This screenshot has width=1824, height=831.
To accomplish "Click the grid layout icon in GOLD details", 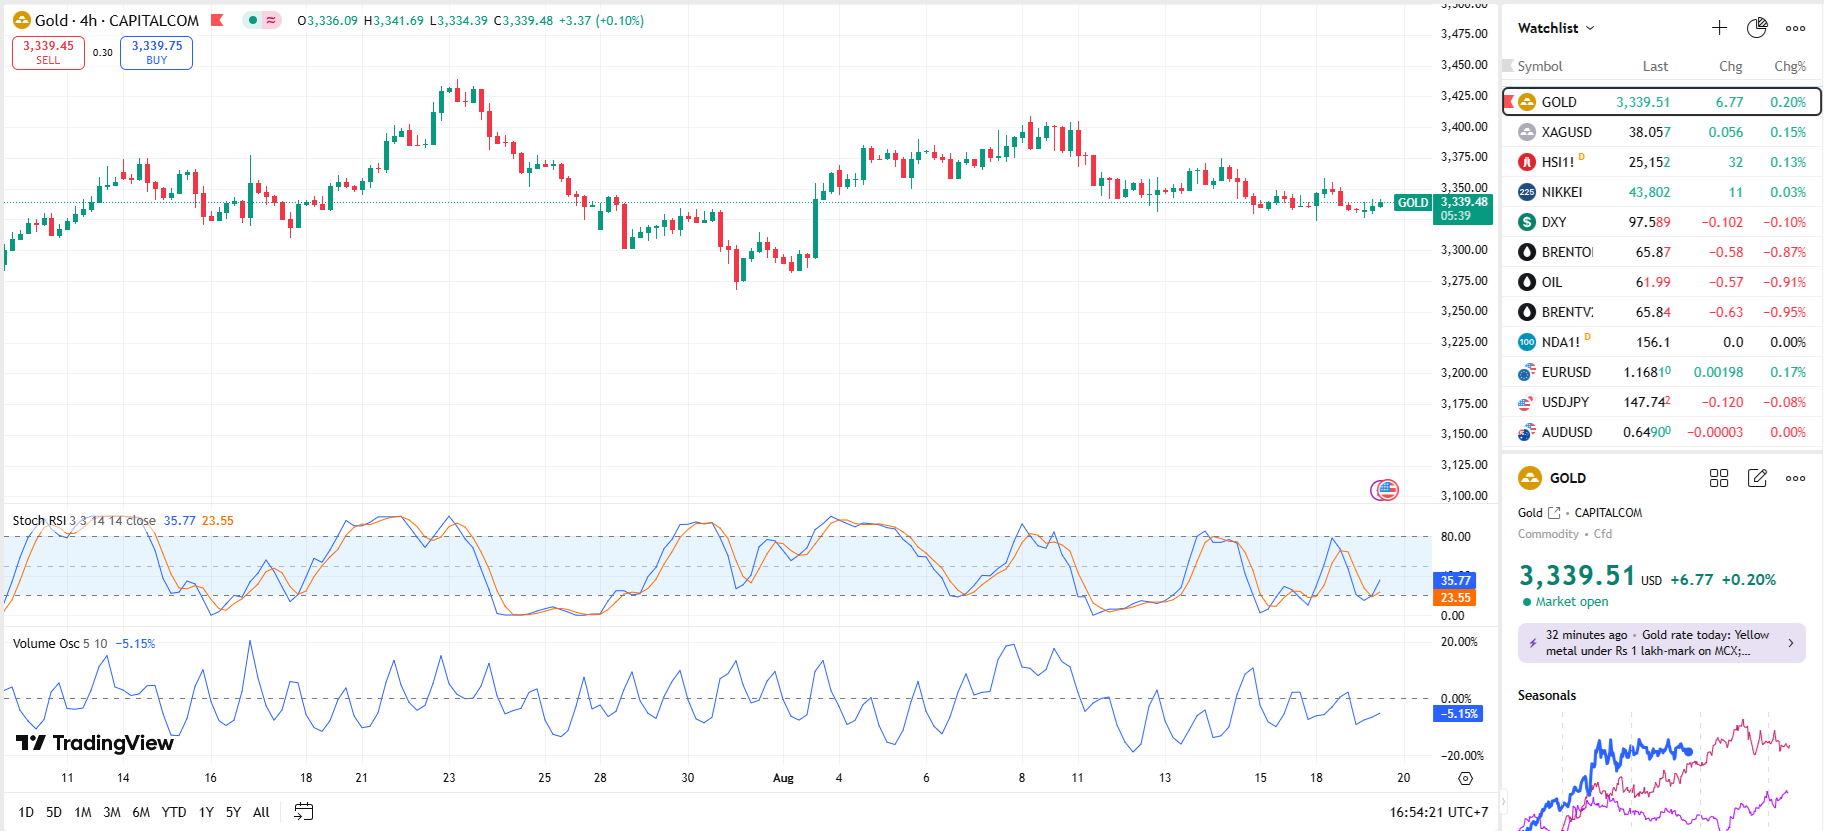I will (1719, 478).
